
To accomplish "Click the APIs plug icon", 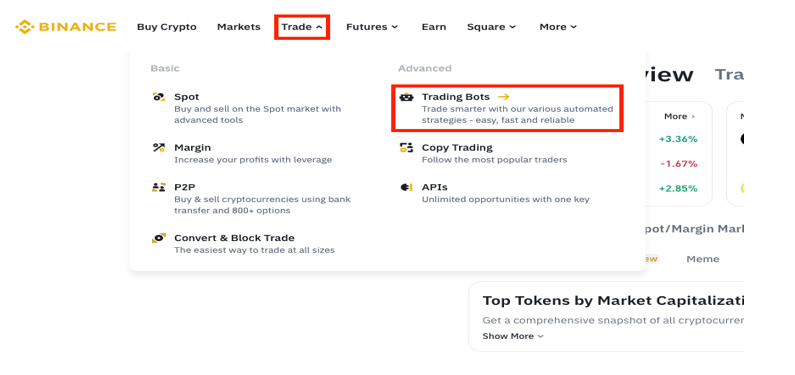I will coord(406,187).
